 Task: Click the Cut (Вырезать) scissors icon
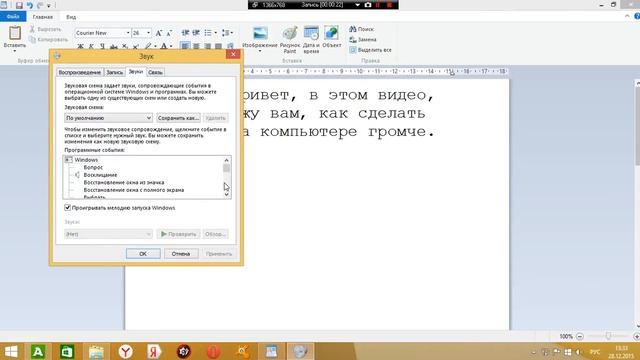click(32, 29)
